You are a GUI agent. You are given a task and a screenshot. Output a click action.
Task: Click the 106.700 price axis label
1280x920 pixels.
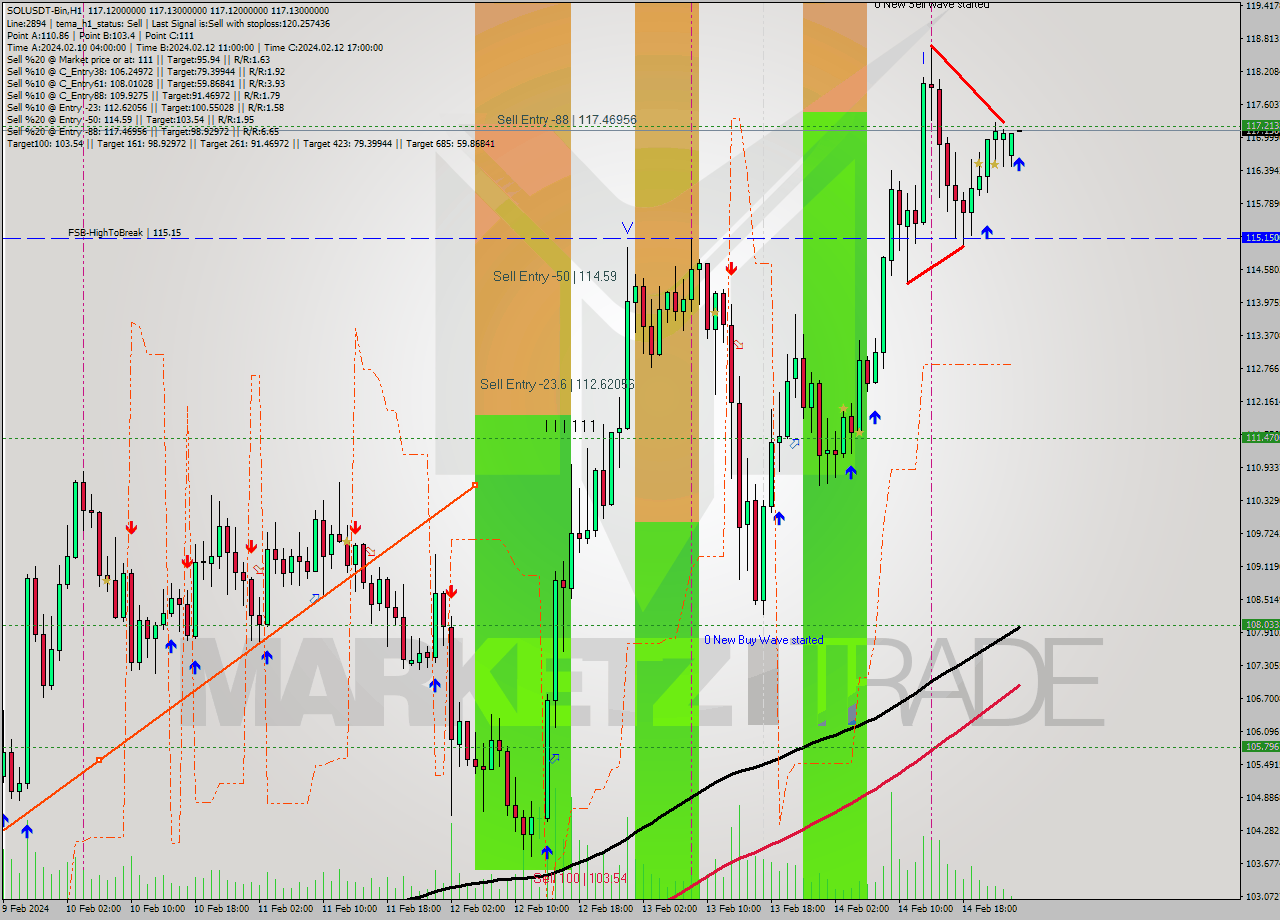click(x=1262, y=699)
